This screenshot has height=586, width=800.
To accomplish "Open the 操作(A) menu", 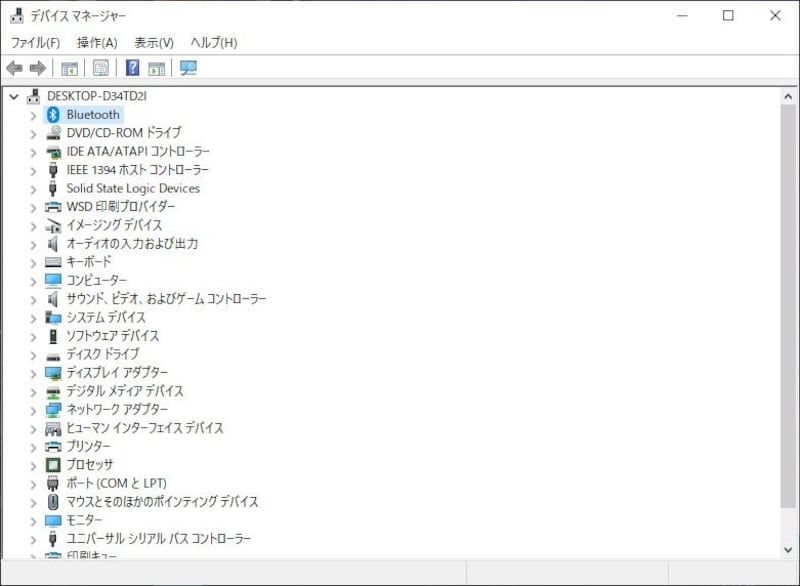I will (97, 43).
